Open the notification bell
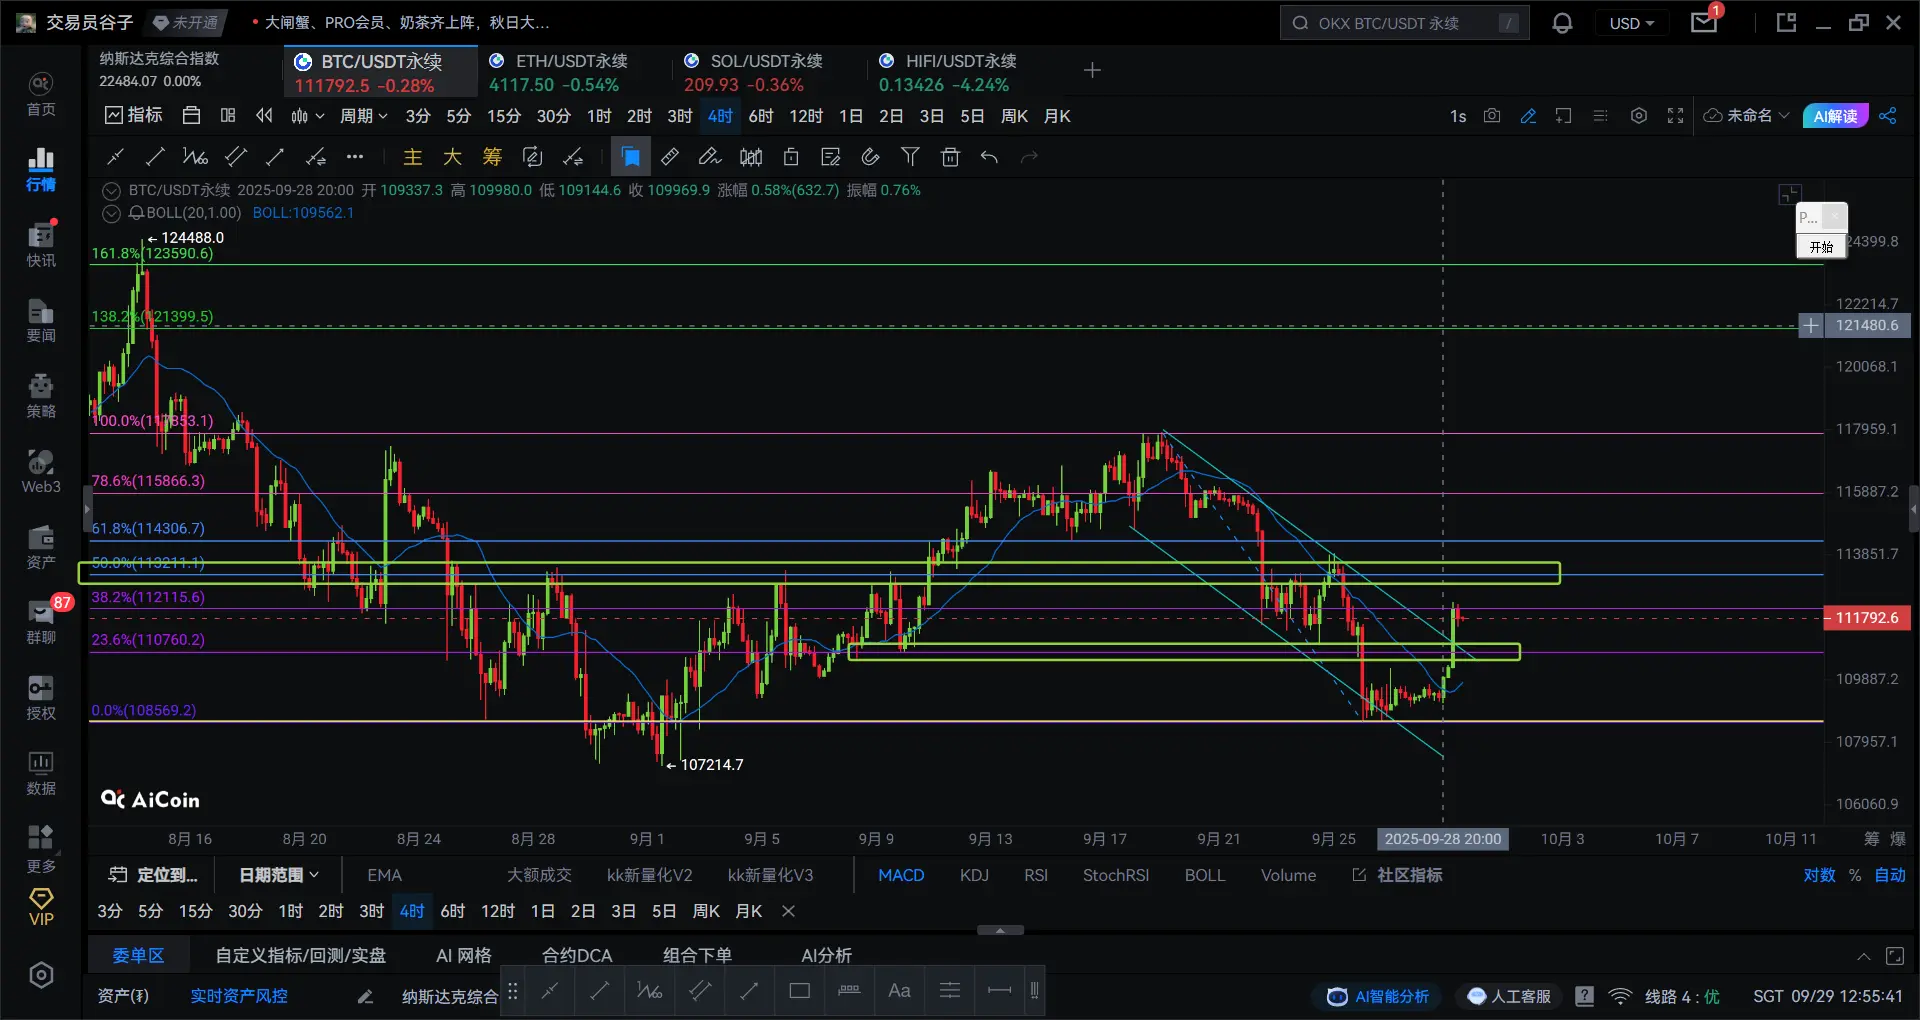The height and width of the screenshot is (1020, 1920). point(1562,23)
